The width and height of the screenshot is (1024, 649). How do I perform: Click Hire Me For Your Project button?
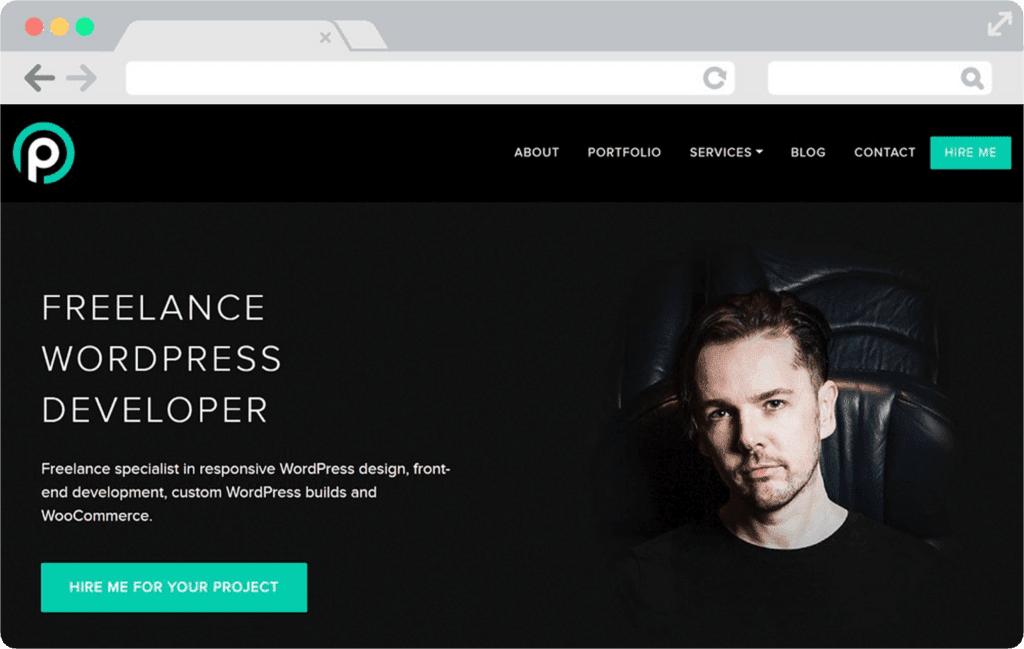(x=174, y=587)
